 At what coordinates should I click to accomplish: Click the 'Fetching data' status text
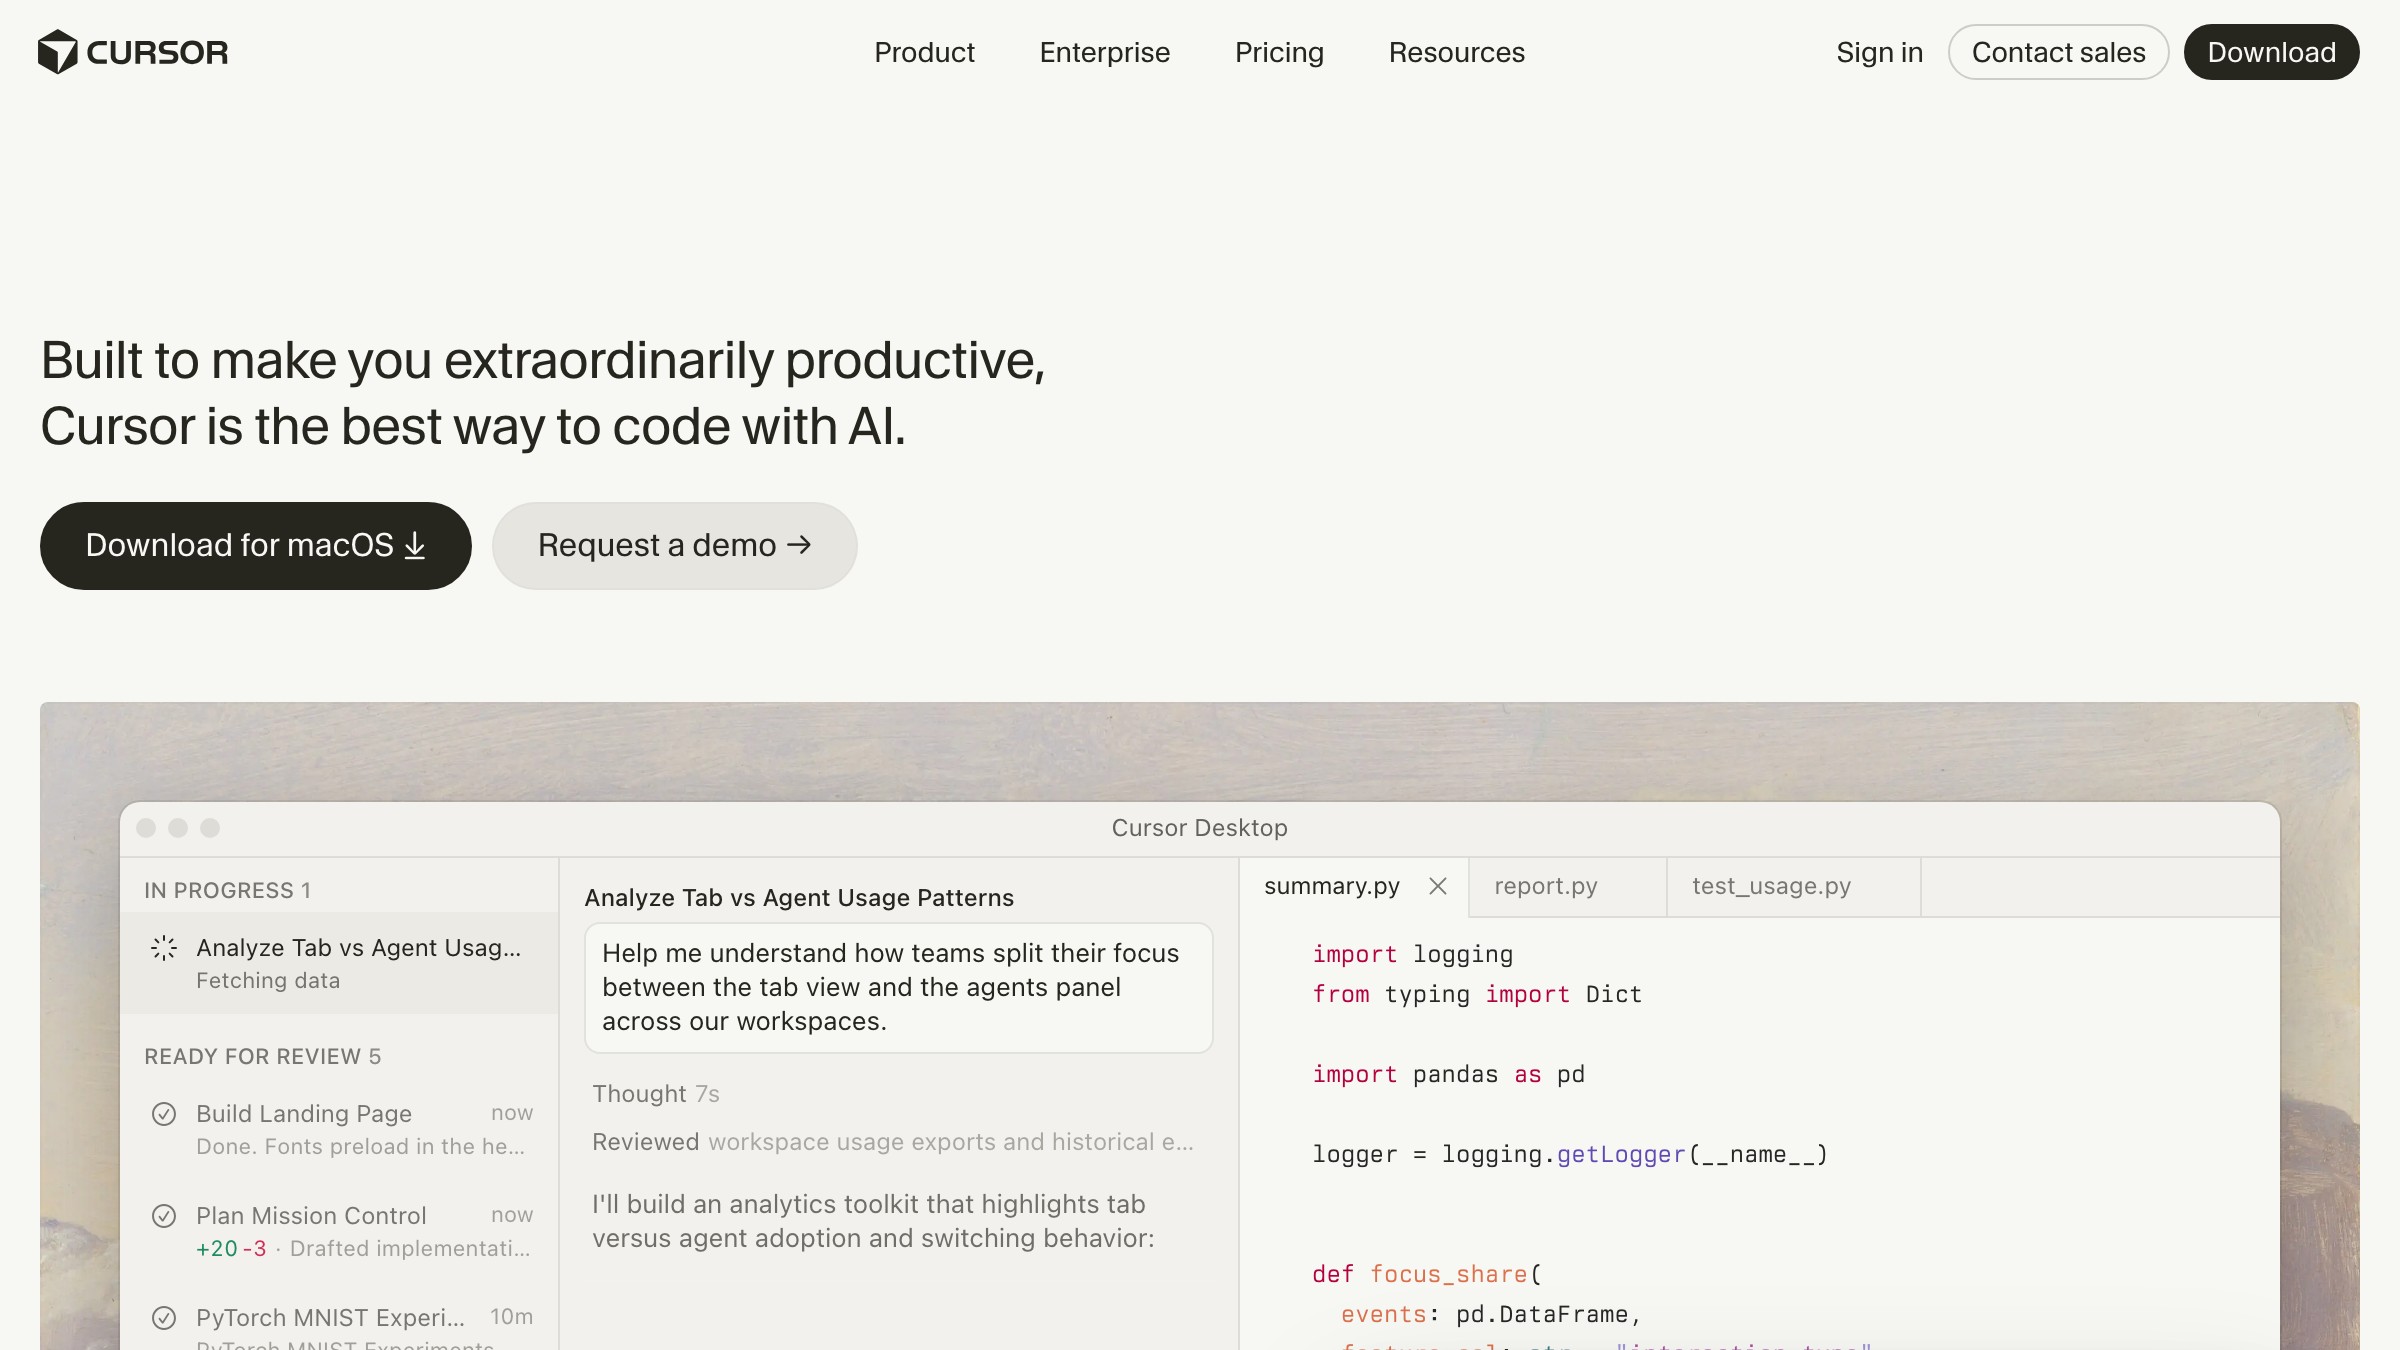pyautogui.click(x=268, y=981)
